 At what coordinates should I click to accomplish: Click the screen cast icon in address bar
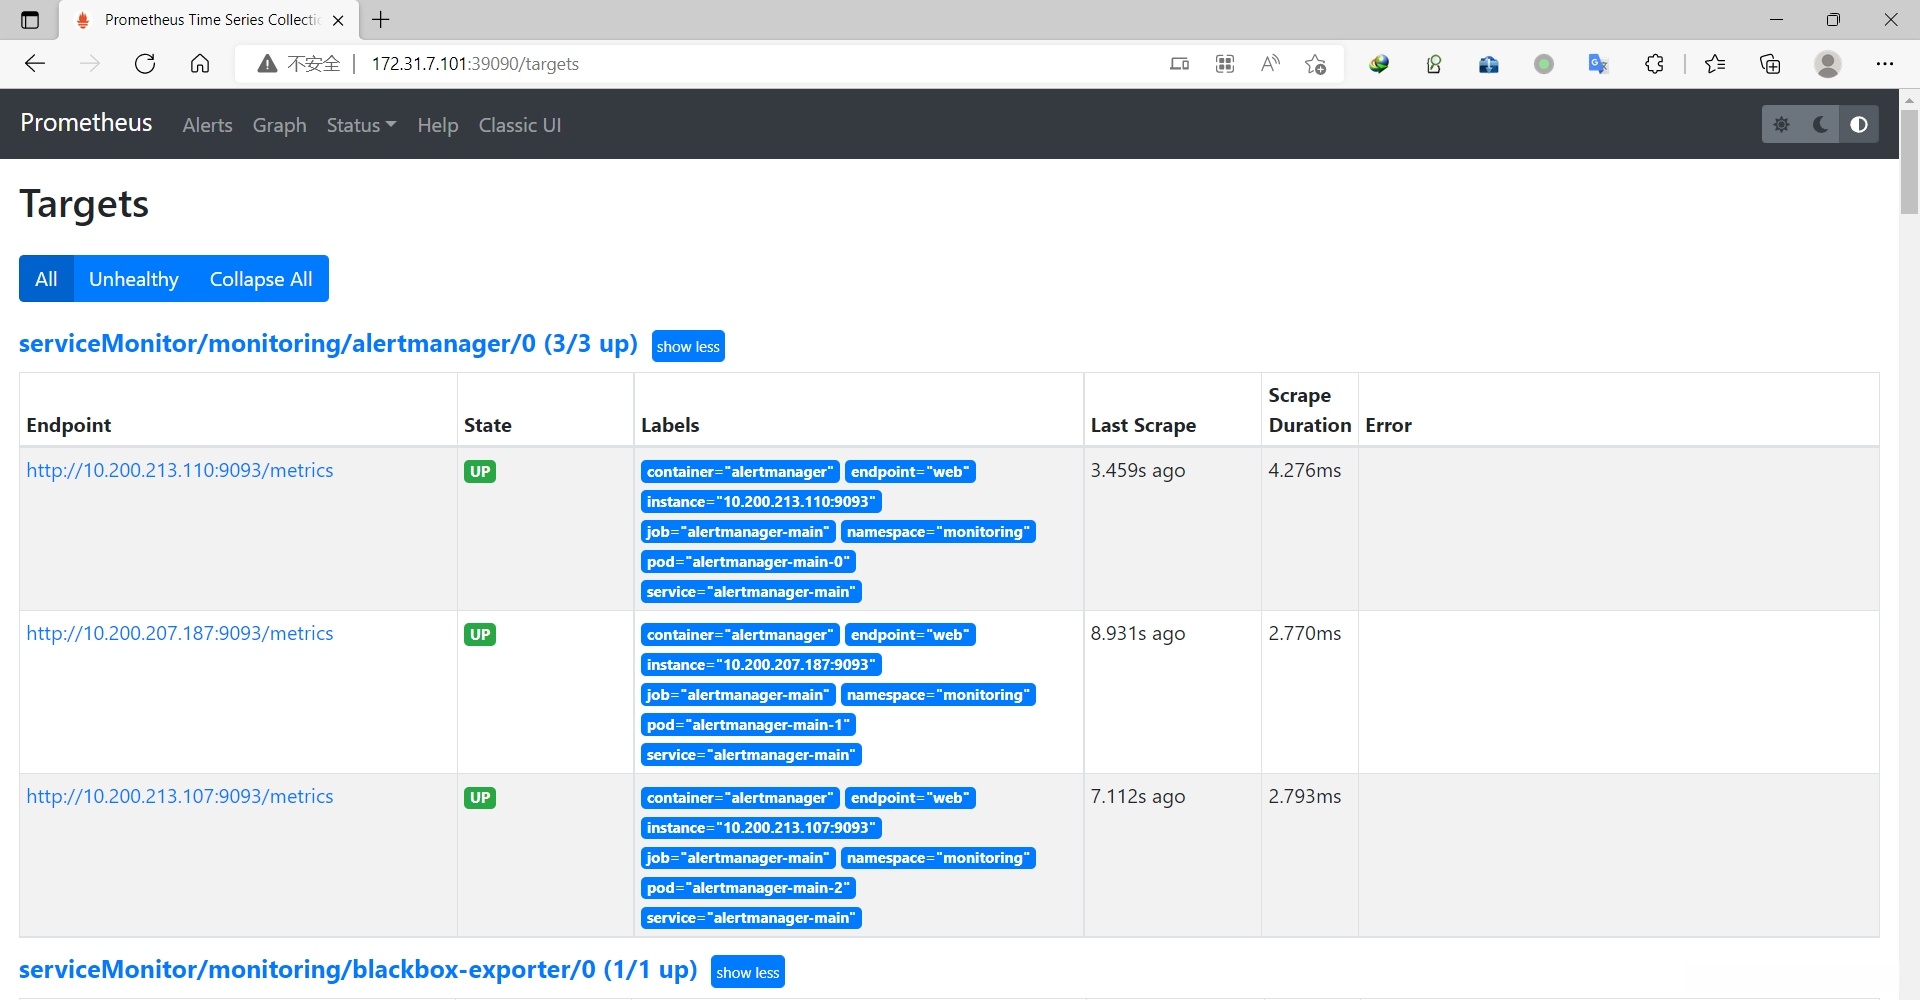(x=1180, y=64)
